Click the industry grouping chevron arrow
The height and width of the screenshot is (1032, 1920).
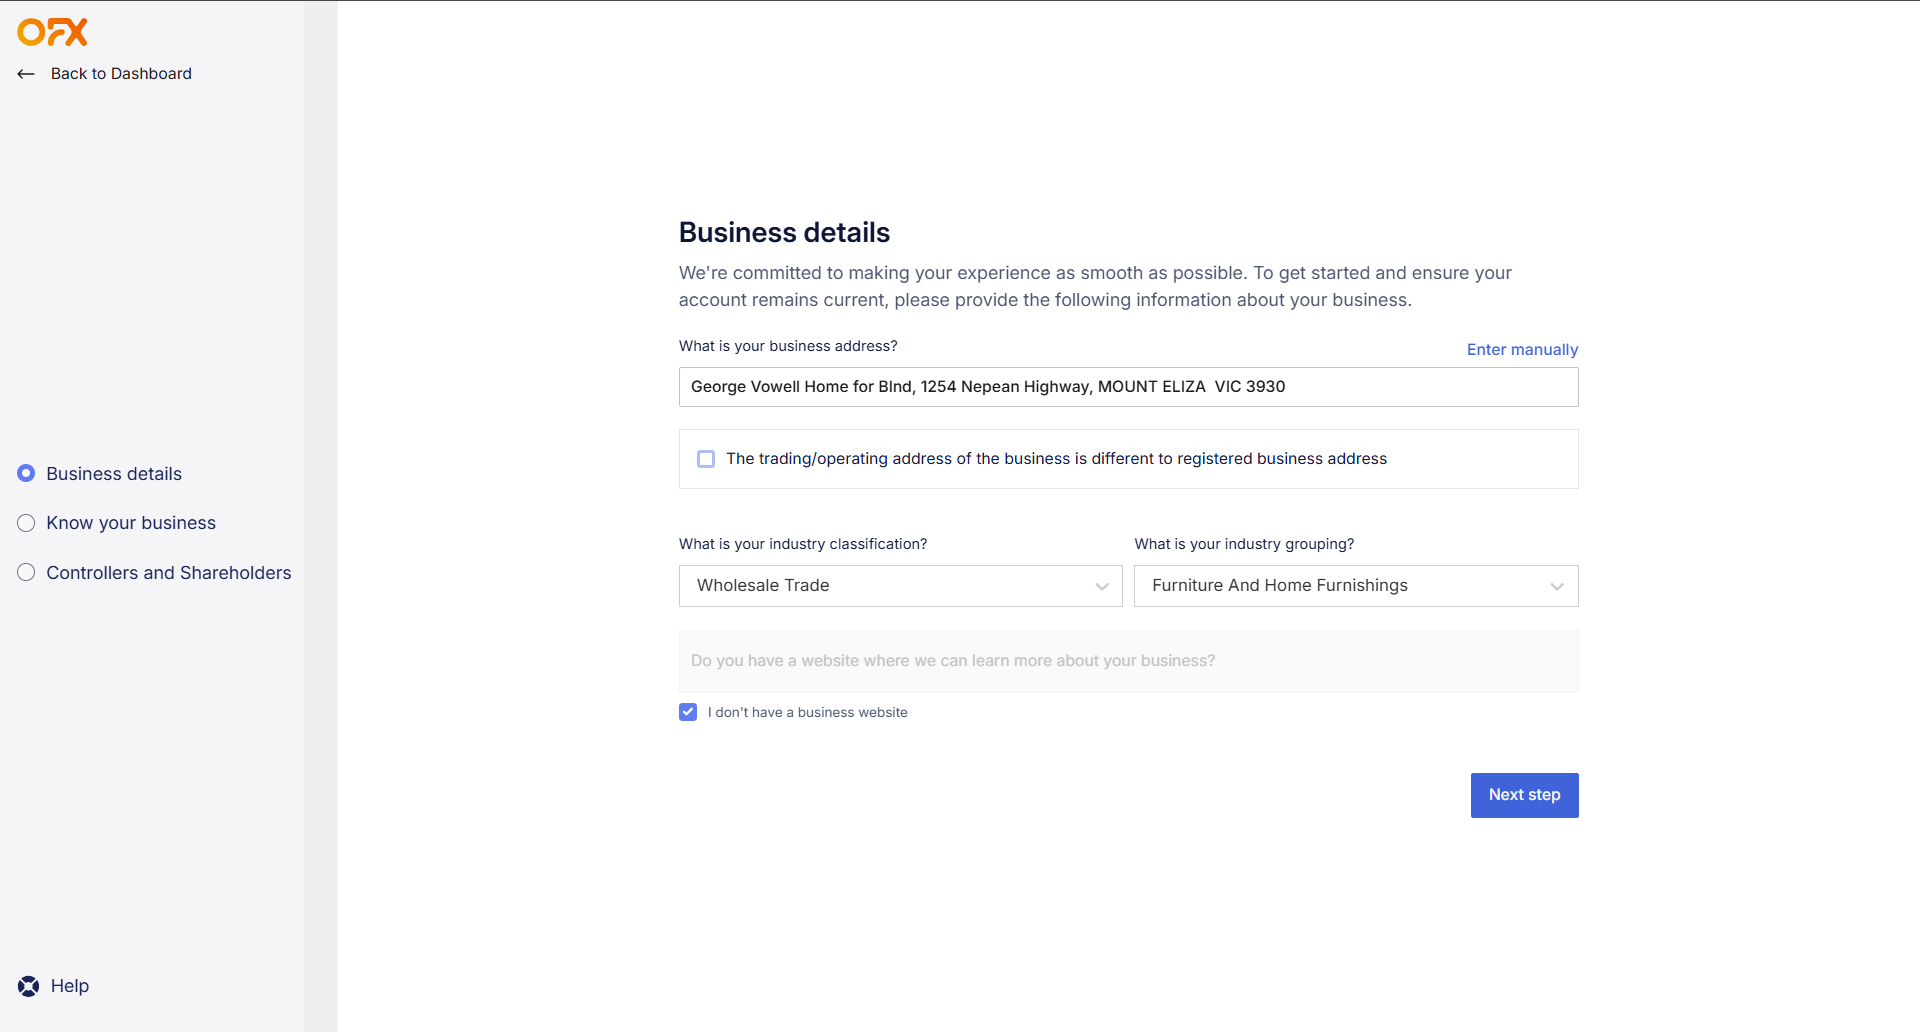point(1557,586)
